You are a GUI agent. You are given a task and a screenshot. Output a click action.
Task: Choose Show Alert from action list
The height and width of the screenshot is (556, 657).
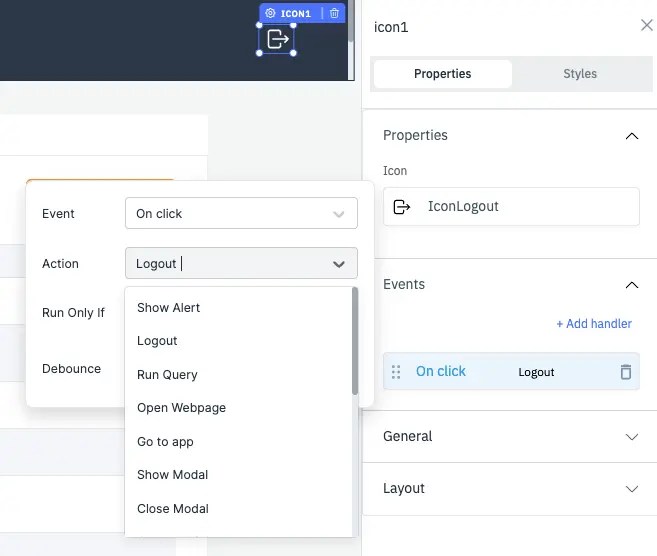click(168, 308)
